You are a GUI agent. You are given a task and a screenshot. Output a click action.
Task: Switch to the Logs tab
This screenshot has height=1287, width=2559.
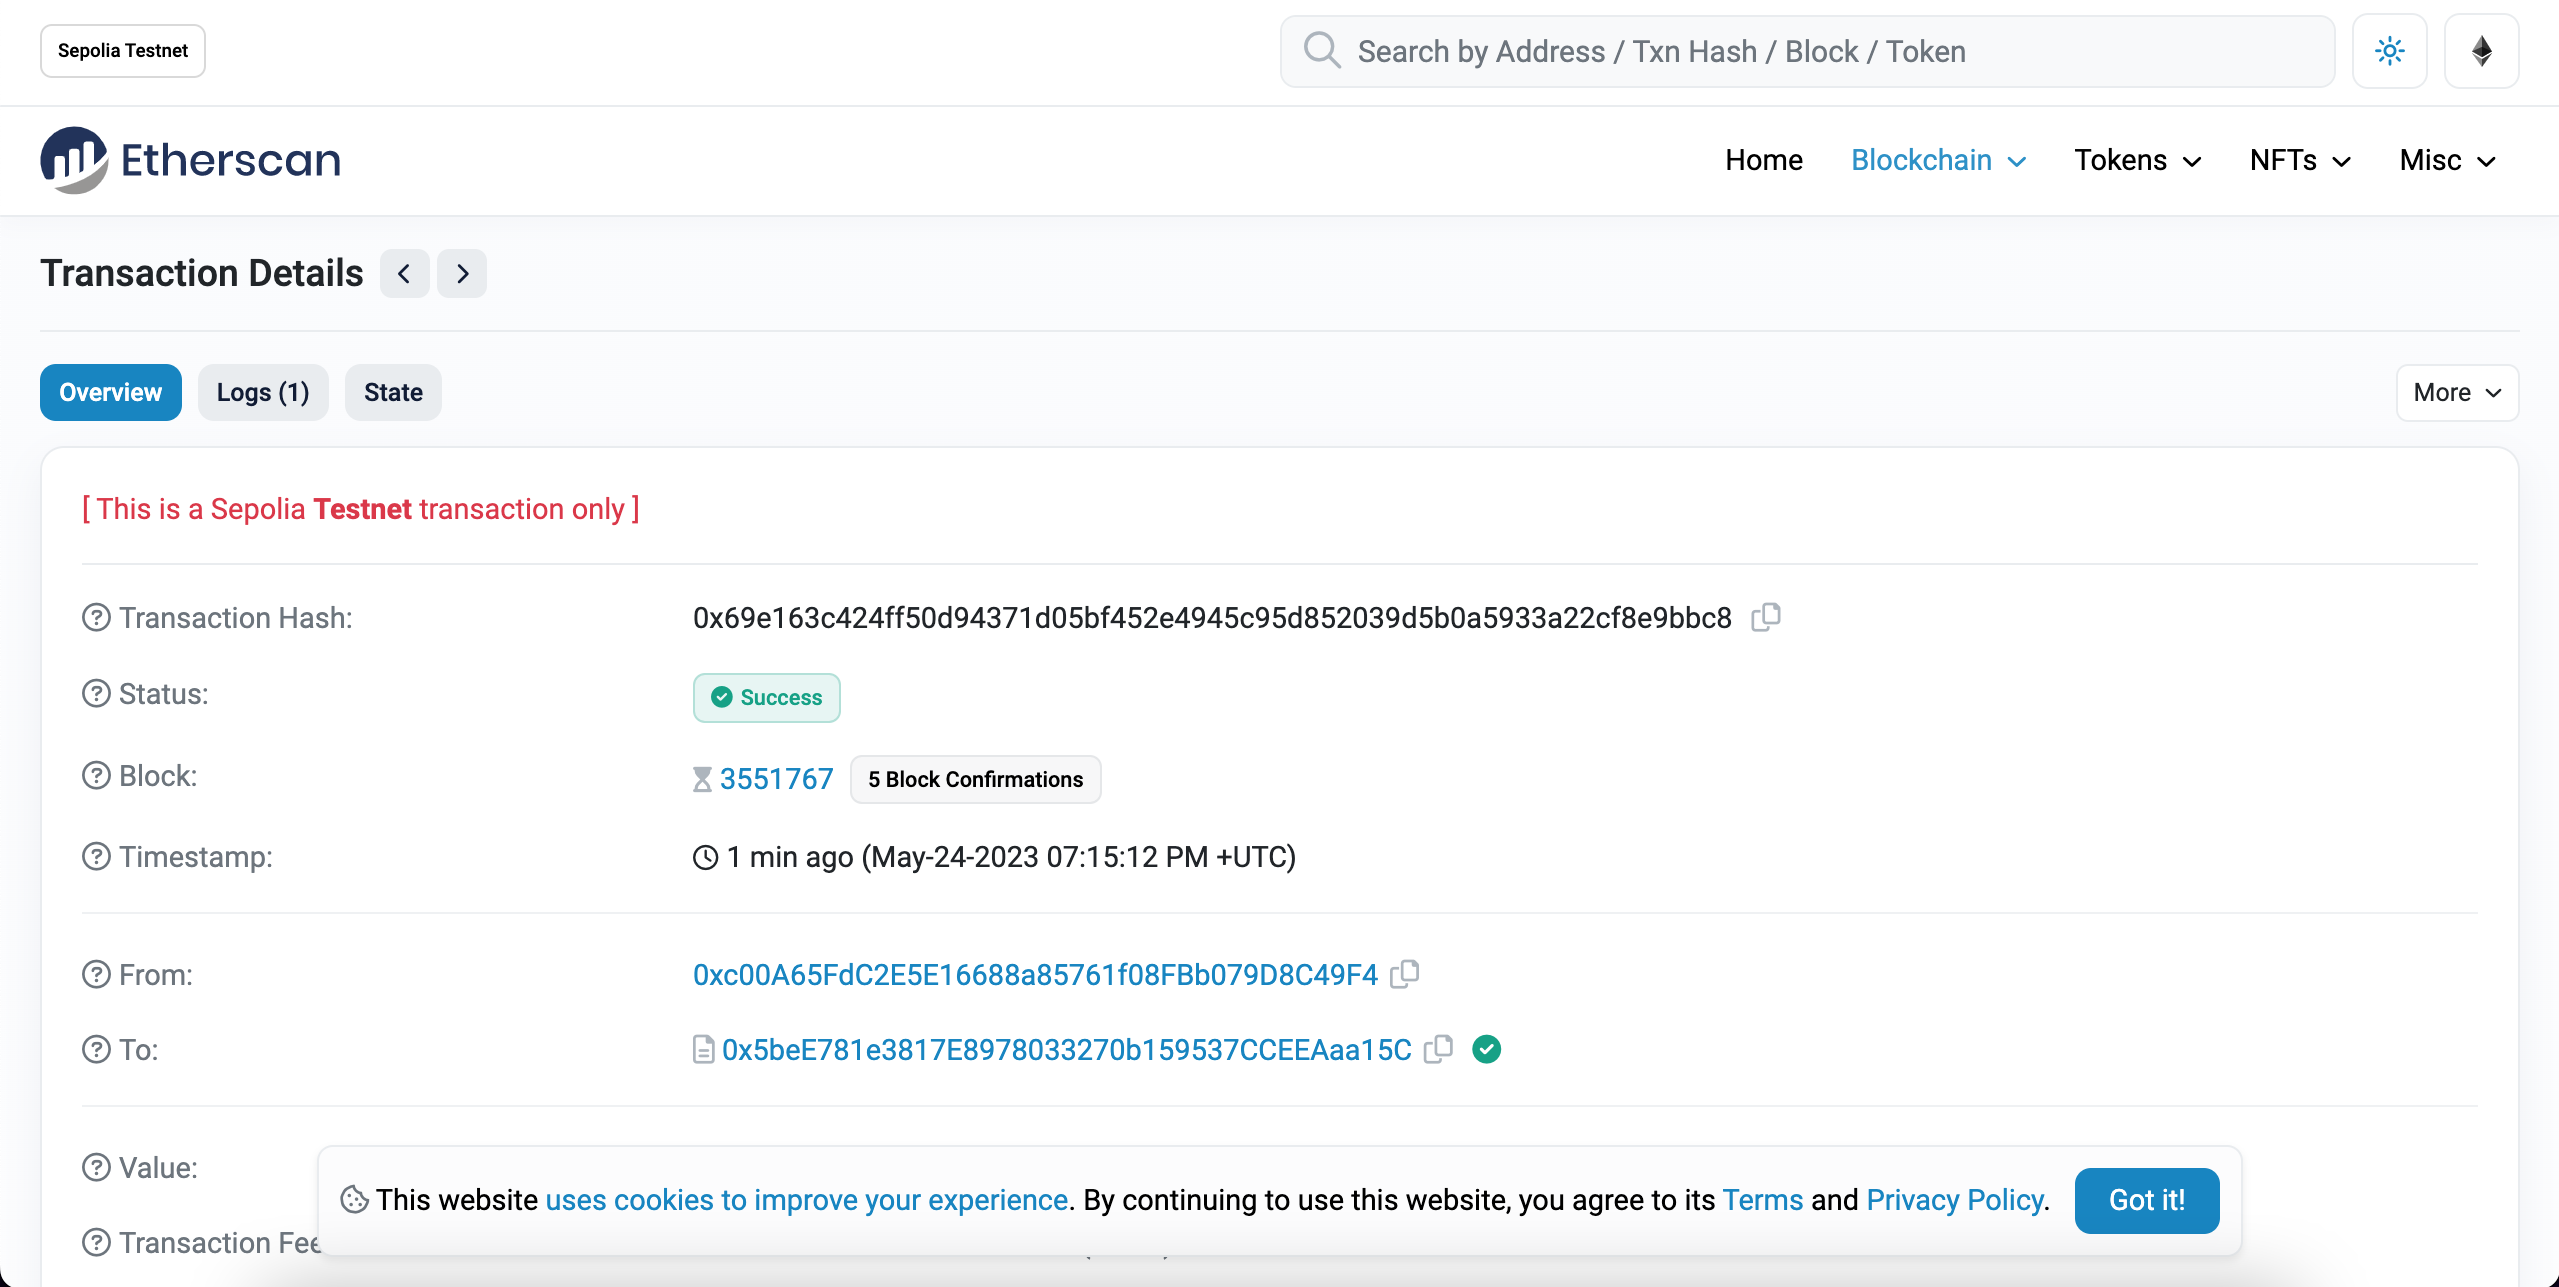262,392
